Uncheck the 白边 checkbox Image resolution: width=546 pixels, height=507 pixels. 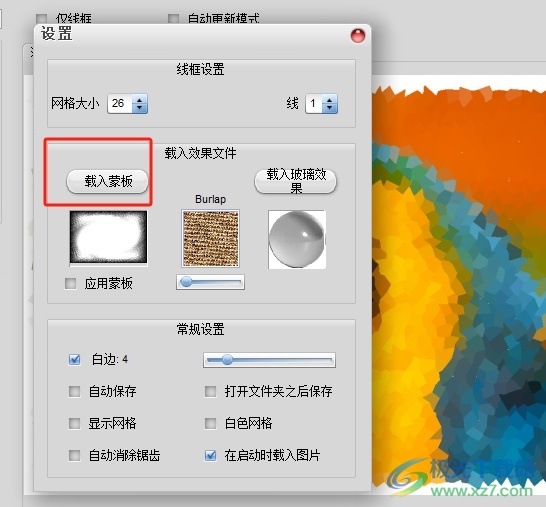point(75,359)
